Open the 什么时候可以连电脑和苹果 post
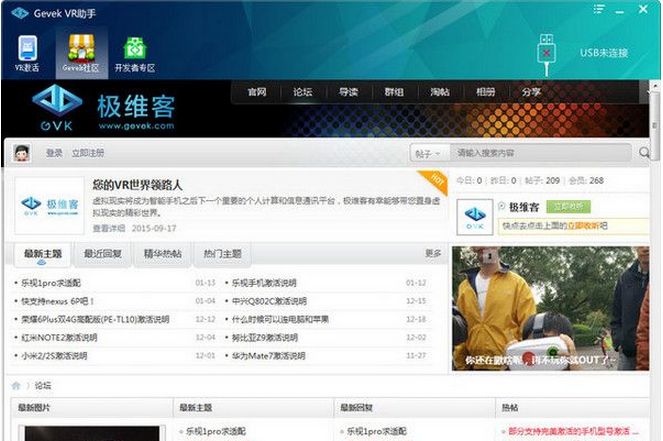Screen dimensions: 663x441 [x=280, y=319]
